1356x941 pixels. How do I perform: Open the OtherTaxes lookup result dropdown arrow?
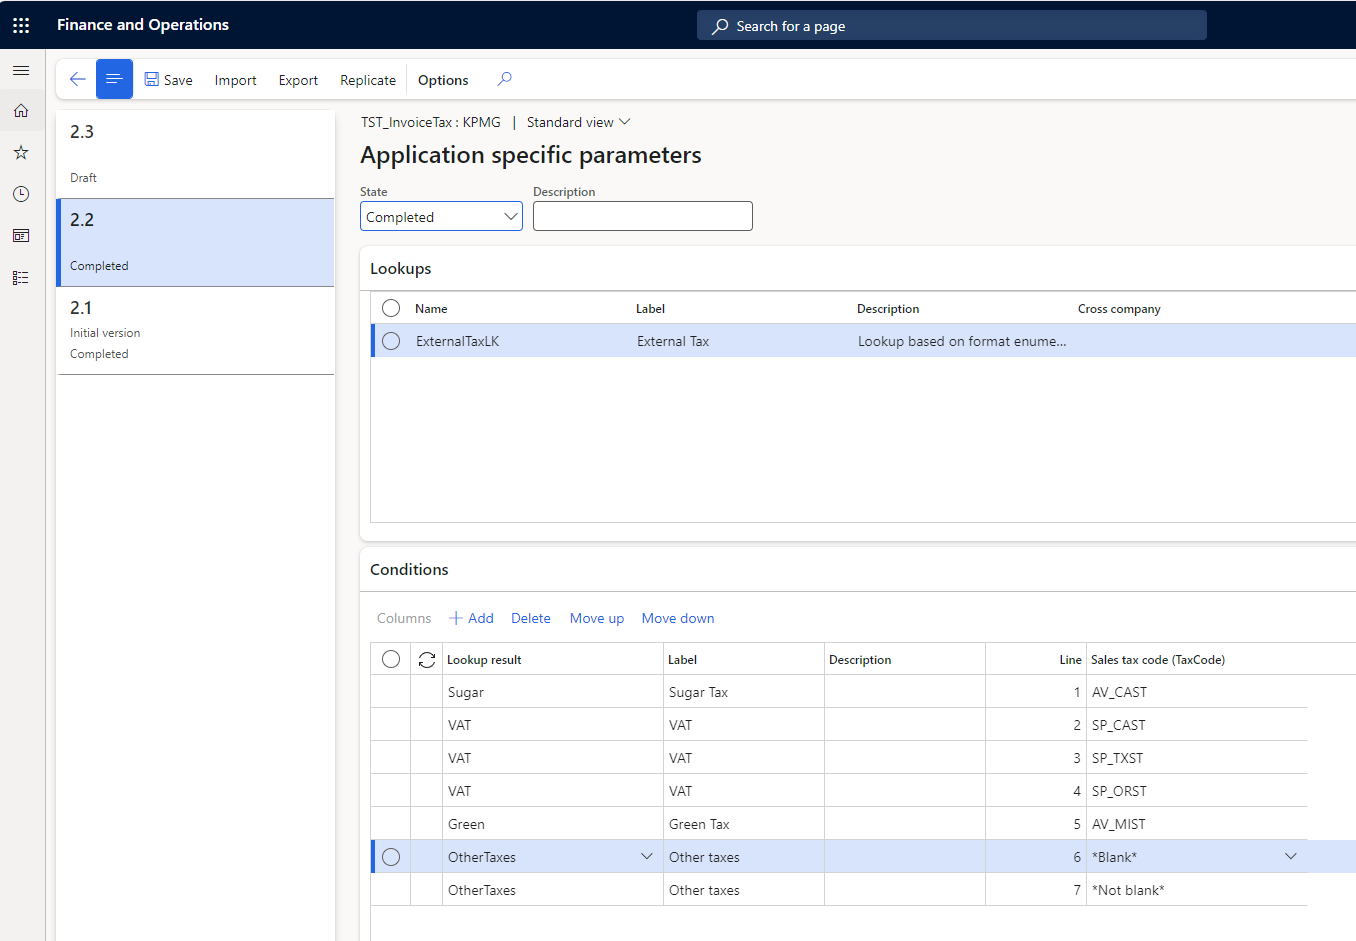(647, 856)
